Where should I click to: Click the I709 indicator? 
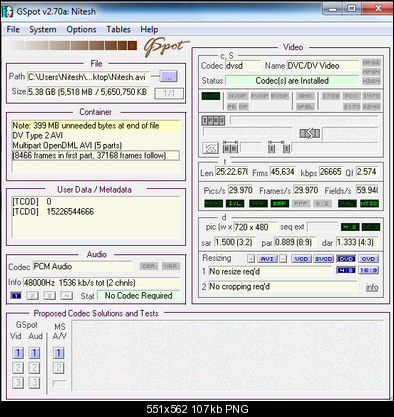pos(331,96)
